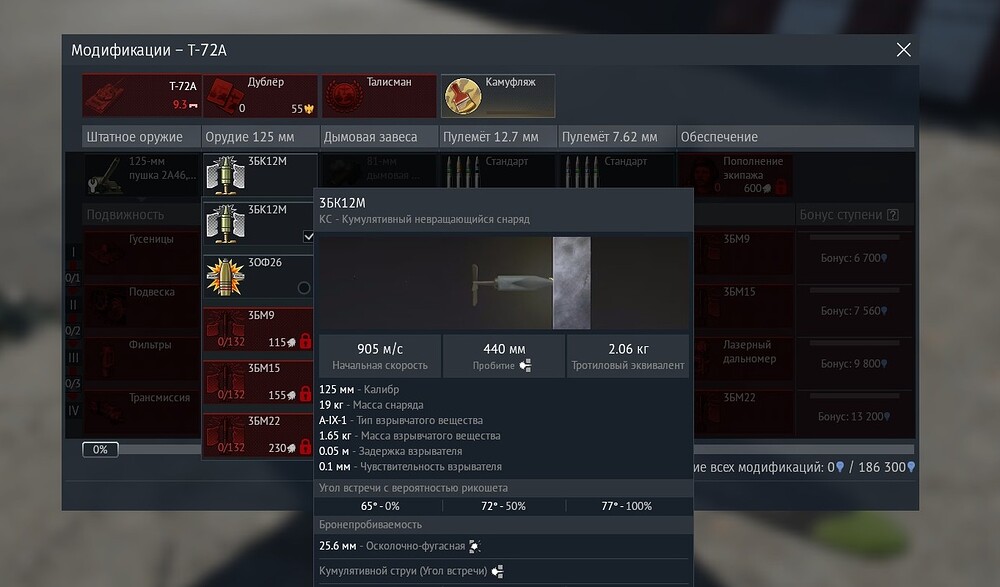Click the second 3БК12М shell icon in dropdown
1000x587 pixels.
click(x=225, y=224)
